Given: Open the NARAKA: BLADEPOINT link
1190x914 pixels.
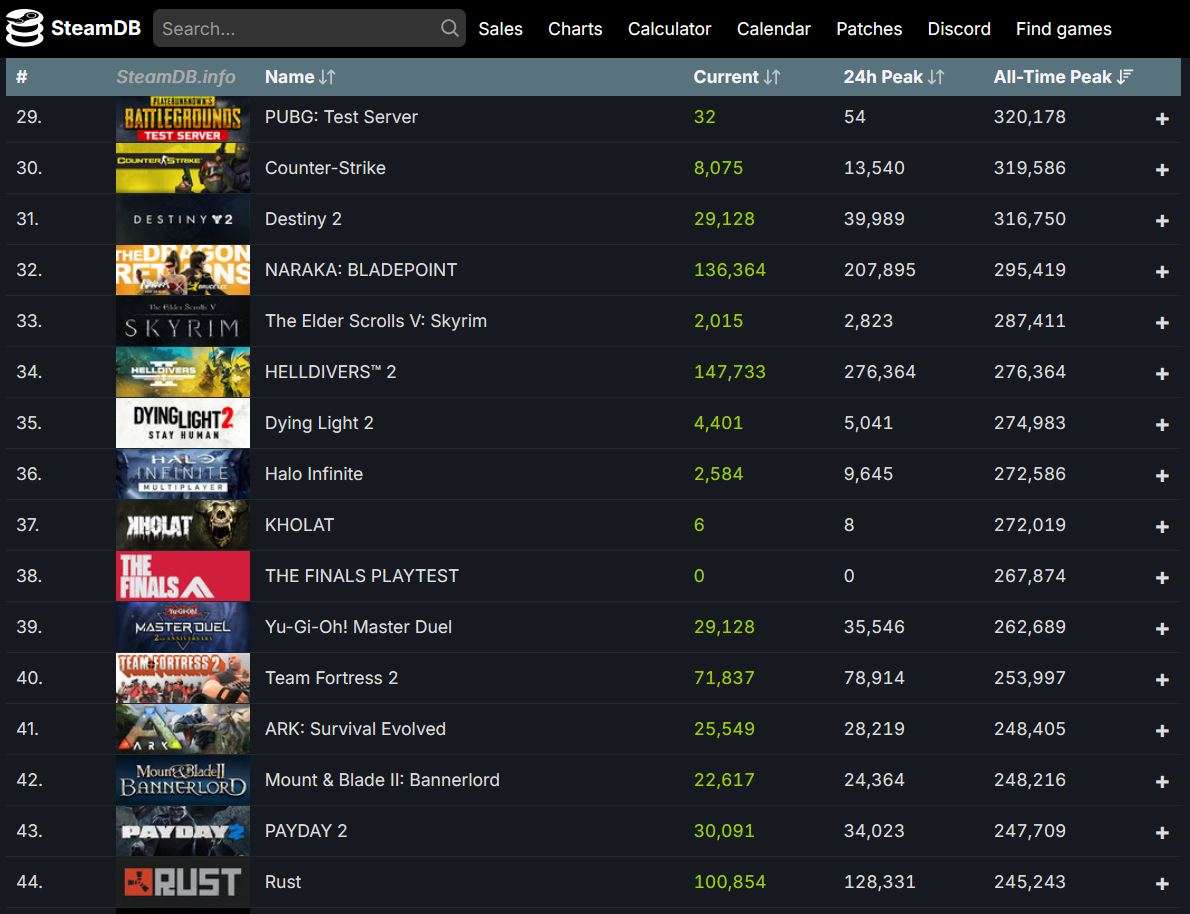Looking at the screenshot, I should (x=360, y=269).
